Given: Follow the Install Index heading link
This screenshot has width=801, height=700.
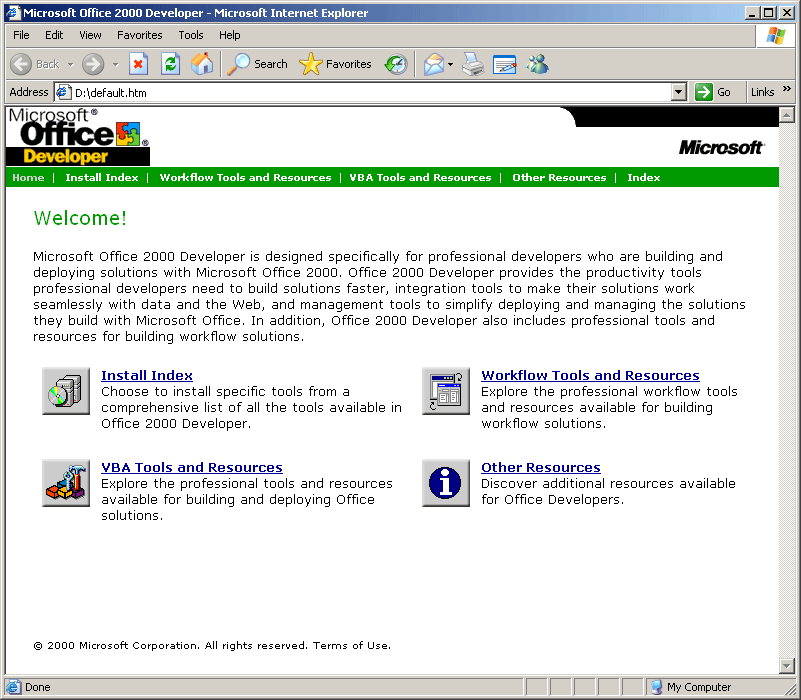Looking at the screenshot, I should coord(147,376).
